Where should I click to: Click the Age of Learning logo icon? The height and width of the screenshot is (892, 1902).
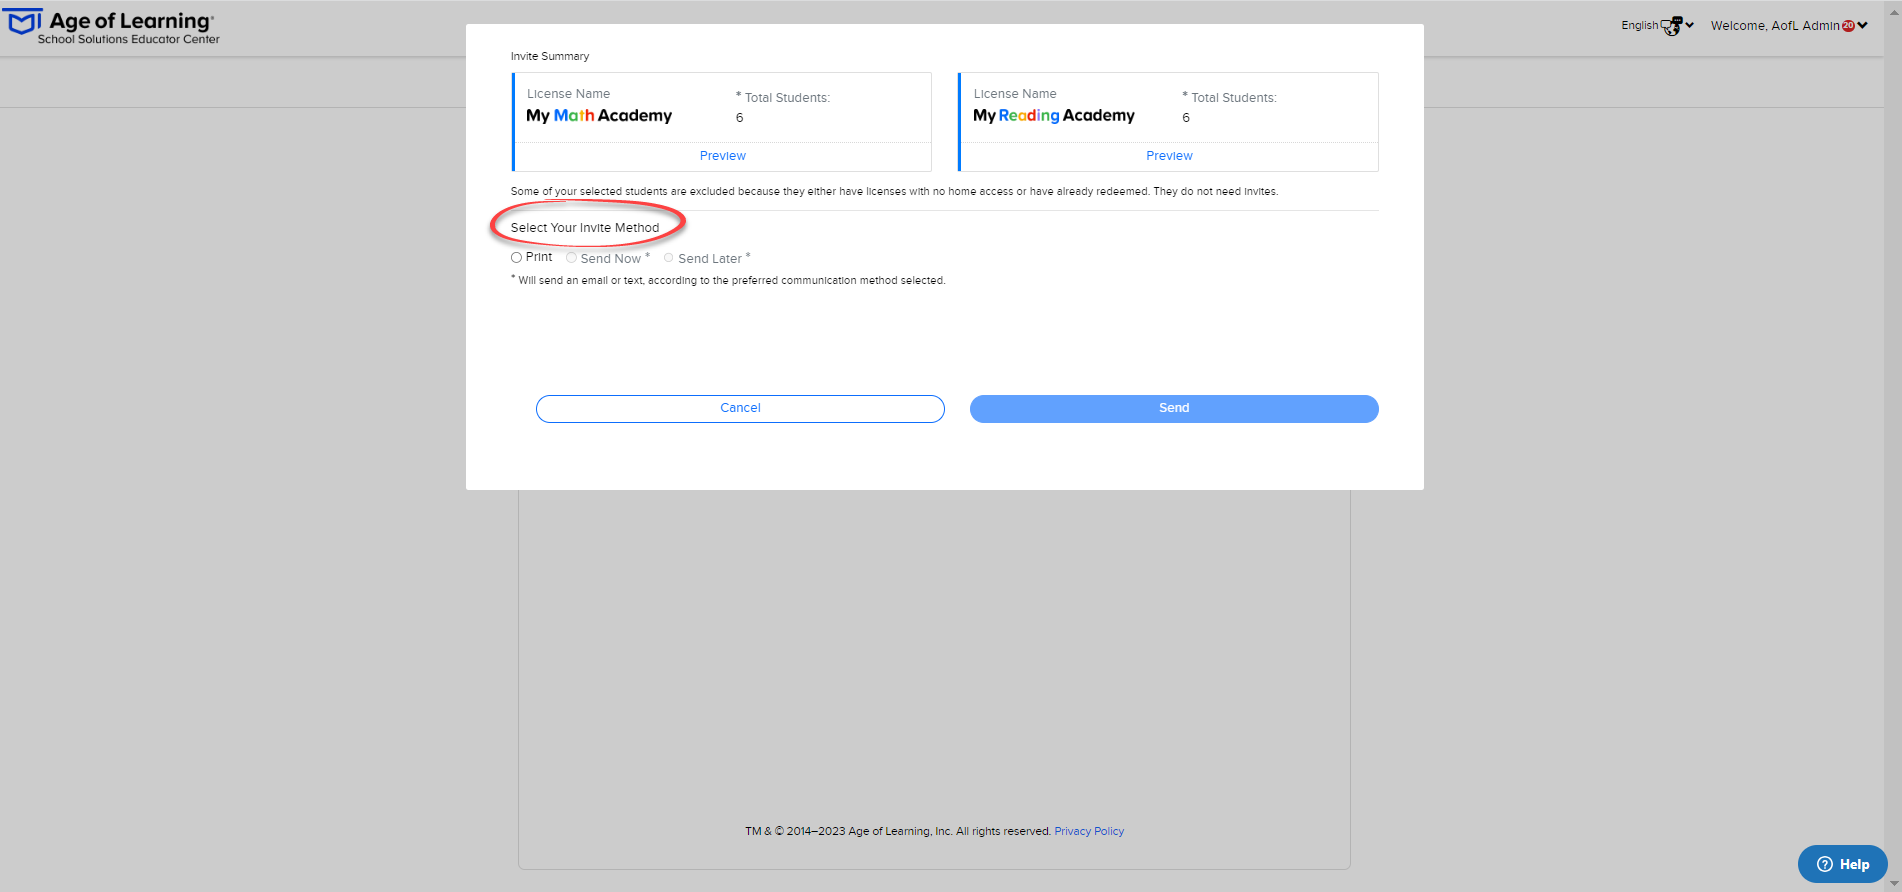pyautogui.click(x=24, y=22)
